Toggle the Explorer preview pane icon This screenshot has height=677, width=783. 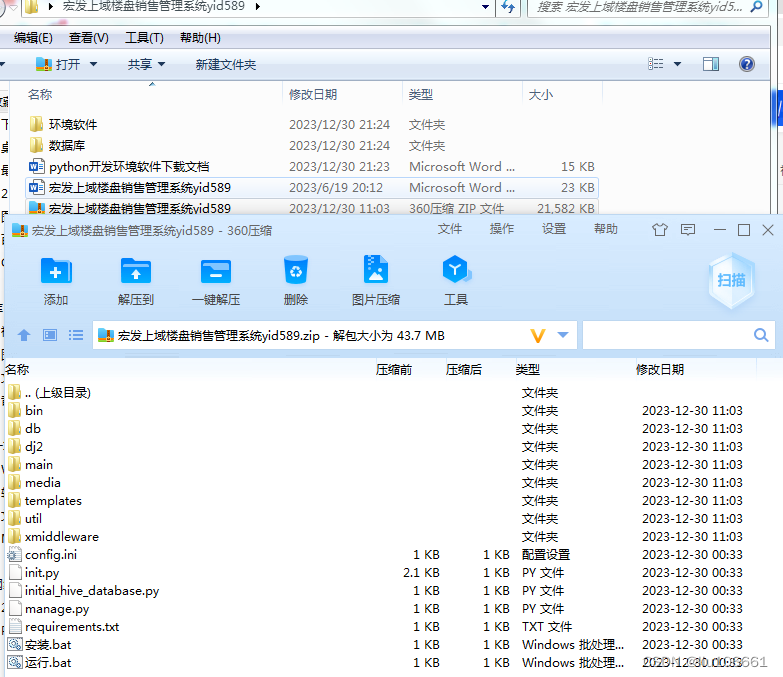[711, 64]
